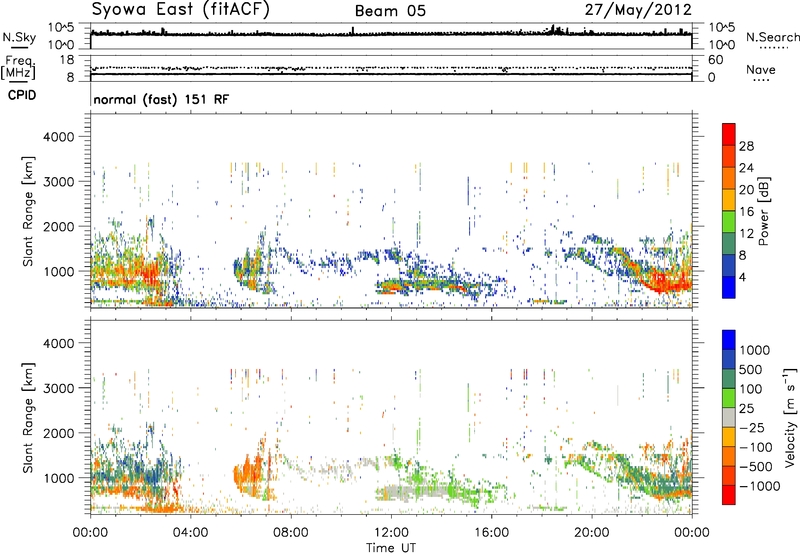Select the "Beam 05" heading
This screenshot has width=800, height=554.
[390, 11]
